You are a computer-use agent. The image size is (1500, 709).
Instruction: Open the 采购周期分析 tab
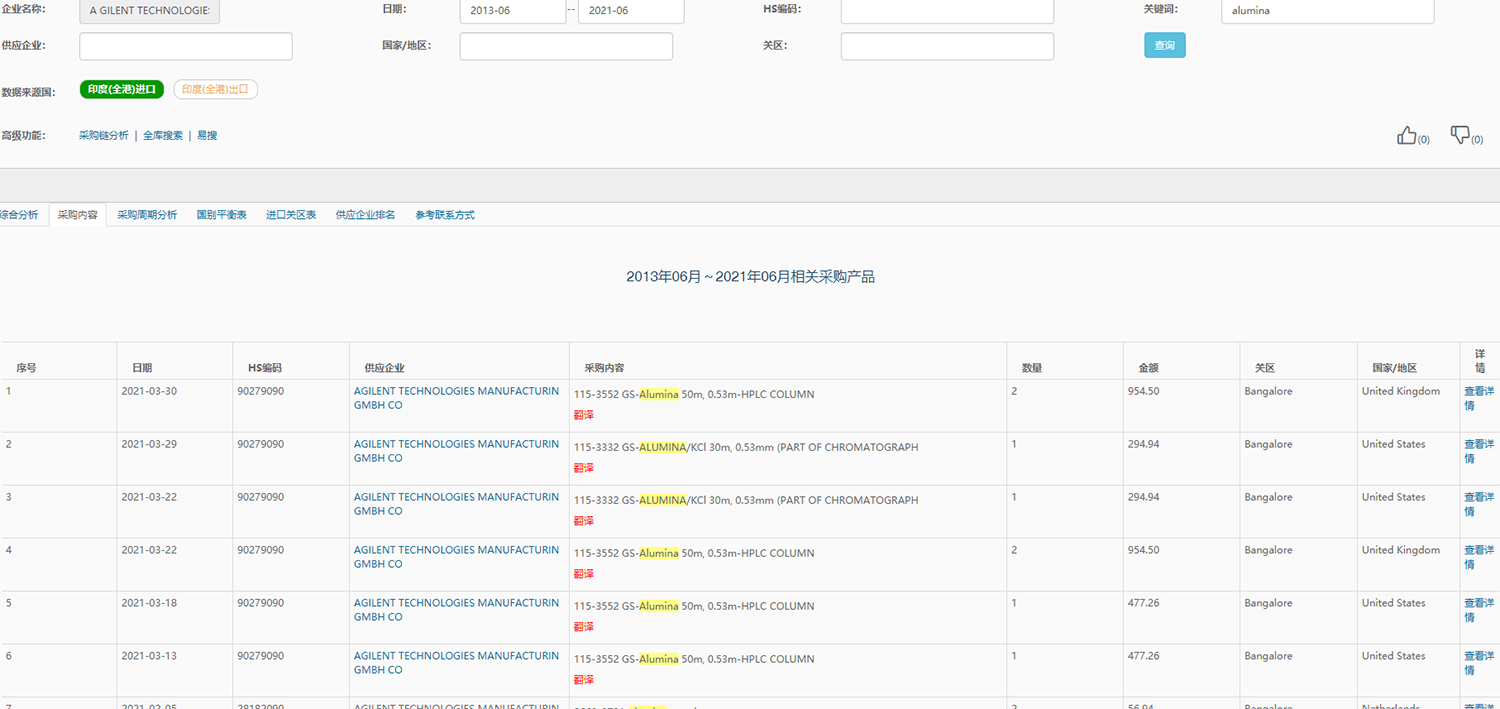pos(147,215)
